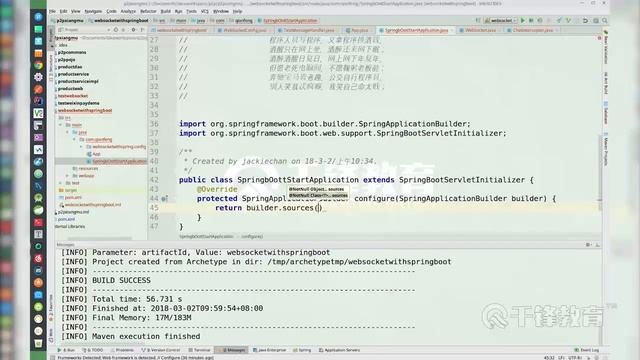Open the Version Control tool window
The height and width of the screenshot is (360, 640).
[x=160, y=350]
